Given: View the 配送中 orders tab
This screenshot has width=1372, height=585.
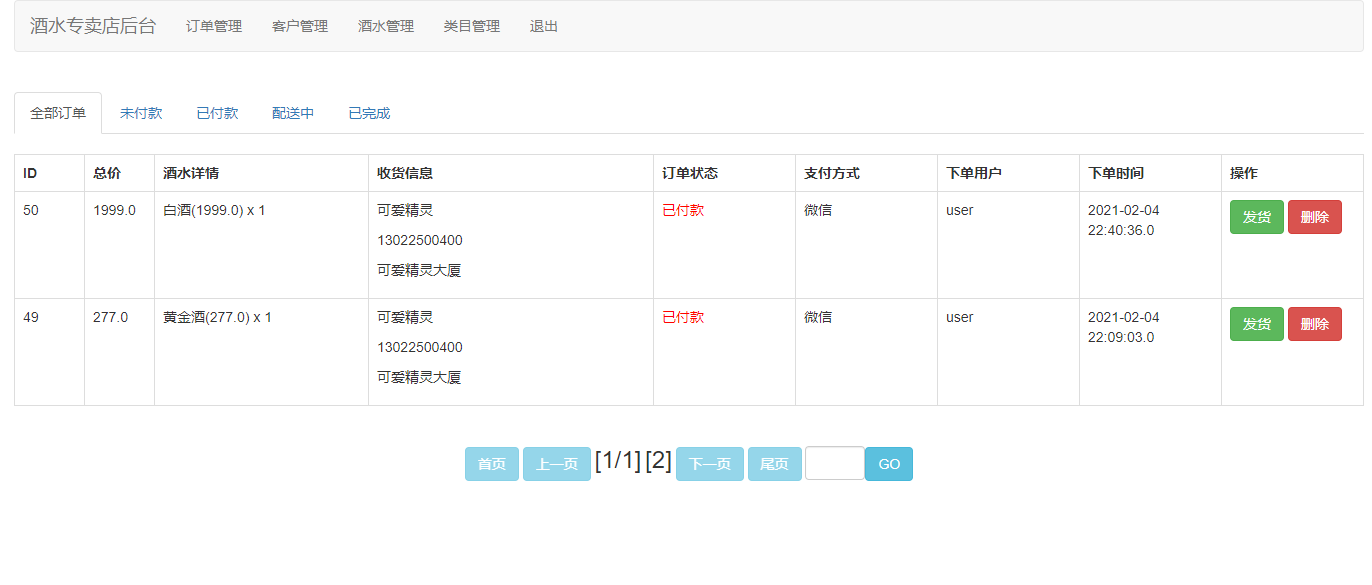Looking at the screenshot, I should (293, 113).
